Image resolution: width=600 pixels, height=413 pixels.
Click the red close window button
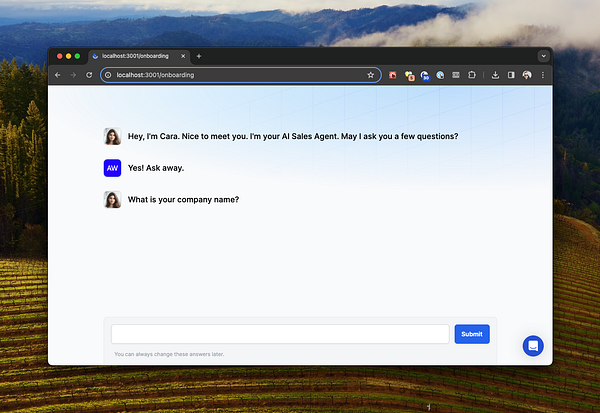point(60,56)
